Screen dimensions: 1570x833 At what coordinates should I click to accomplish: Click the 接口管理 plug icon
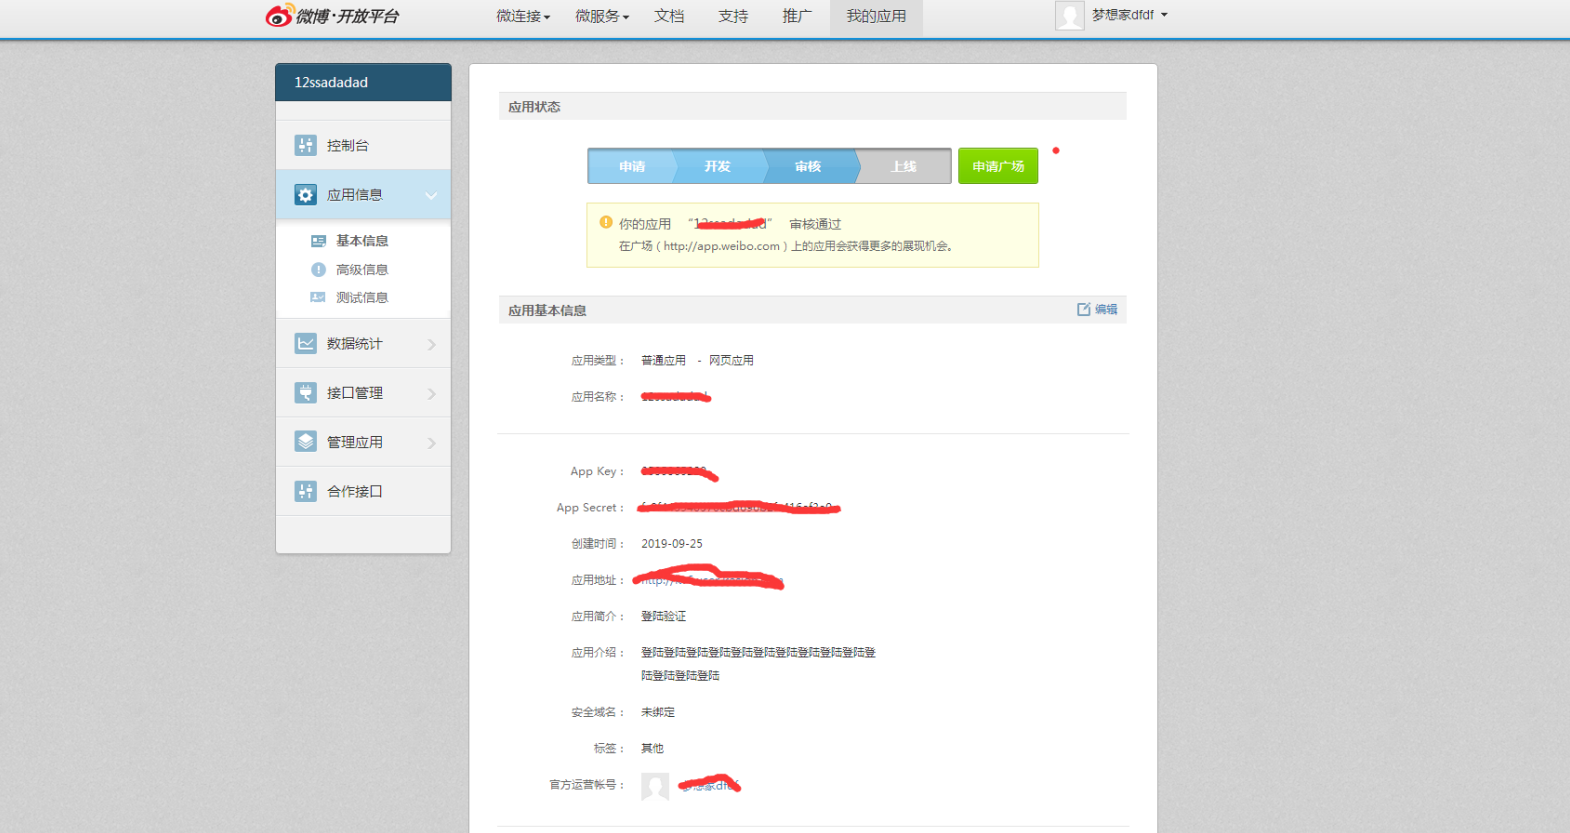pyautogui.click(x=306, y=393)
